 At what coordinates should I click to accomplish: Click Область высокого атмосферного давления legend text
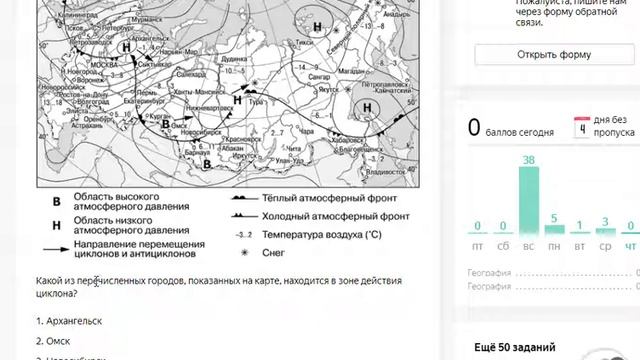point(131,202)
